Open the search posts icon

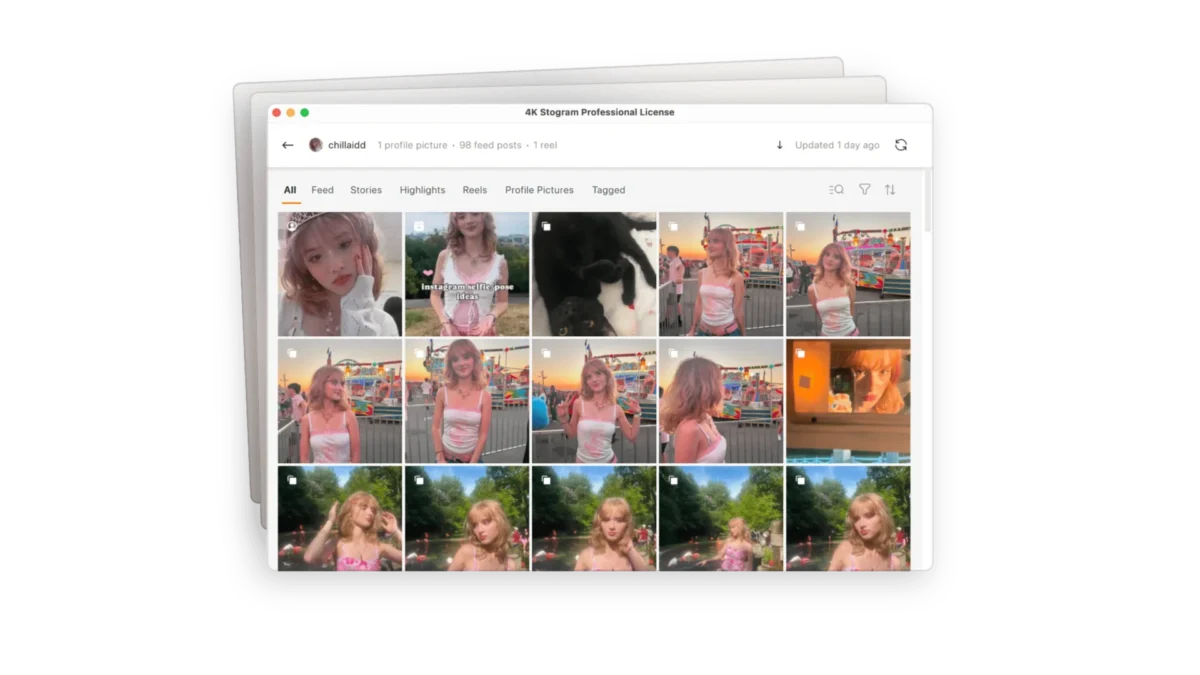(x=836, y=190)
